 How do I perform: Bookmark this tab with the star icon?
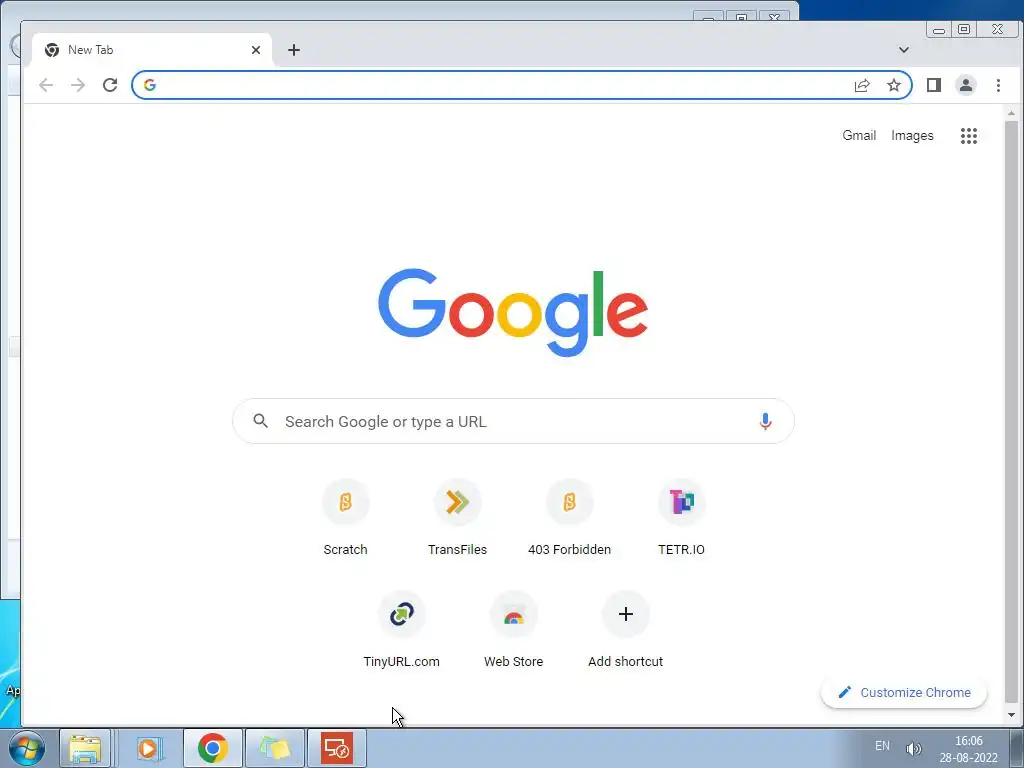coord(894,85)
